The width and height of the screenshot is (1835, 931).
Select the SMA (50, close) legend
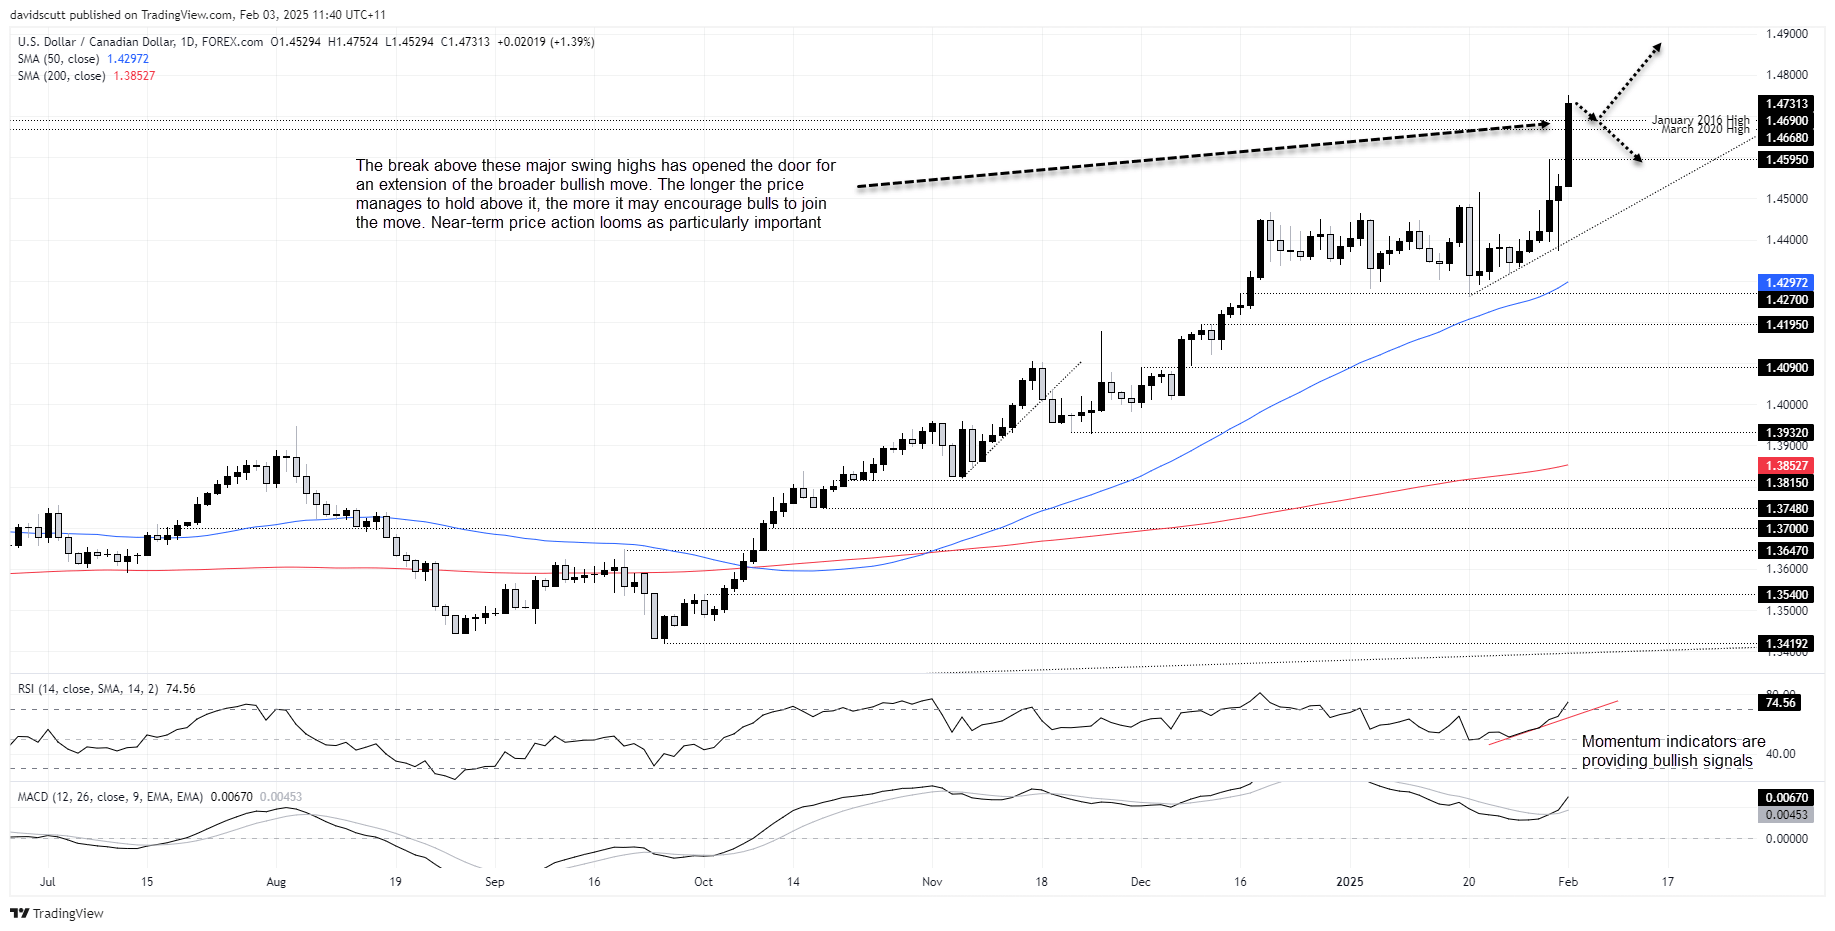coord(83,59)
